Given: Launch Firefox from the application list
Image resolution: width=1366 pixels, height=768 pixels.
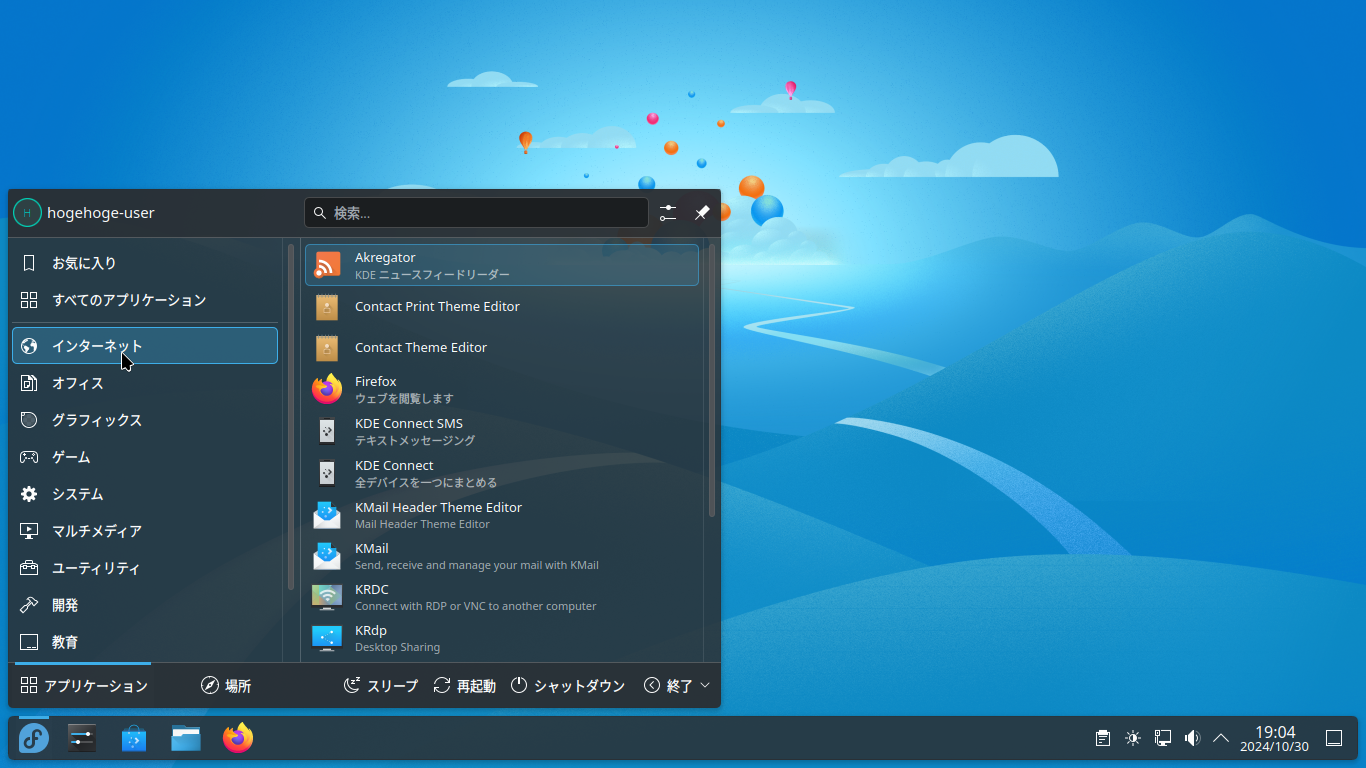Looking at the screenshot, I should tap(502, 389).
